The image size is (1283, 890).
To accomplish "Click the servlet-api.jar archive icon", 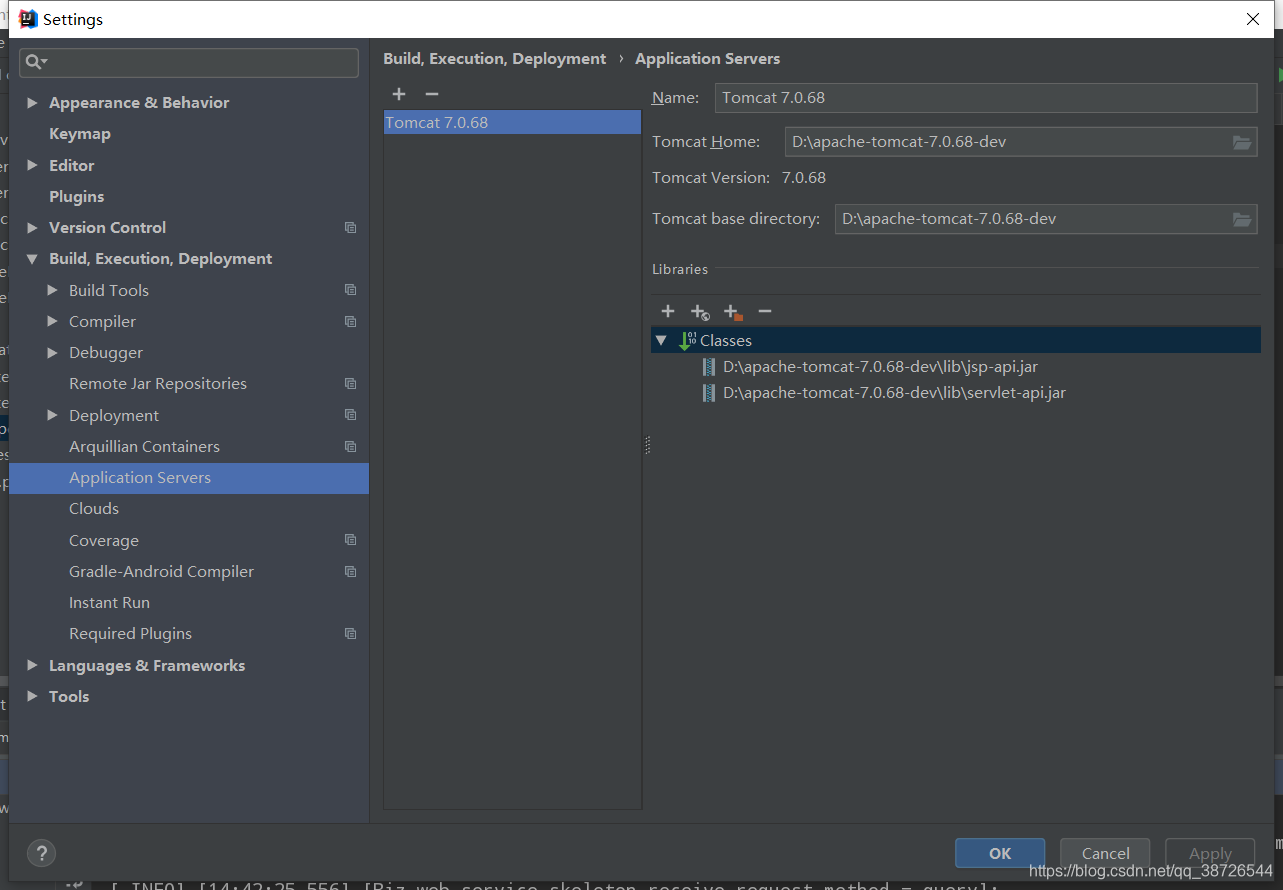I will [709, 393].
